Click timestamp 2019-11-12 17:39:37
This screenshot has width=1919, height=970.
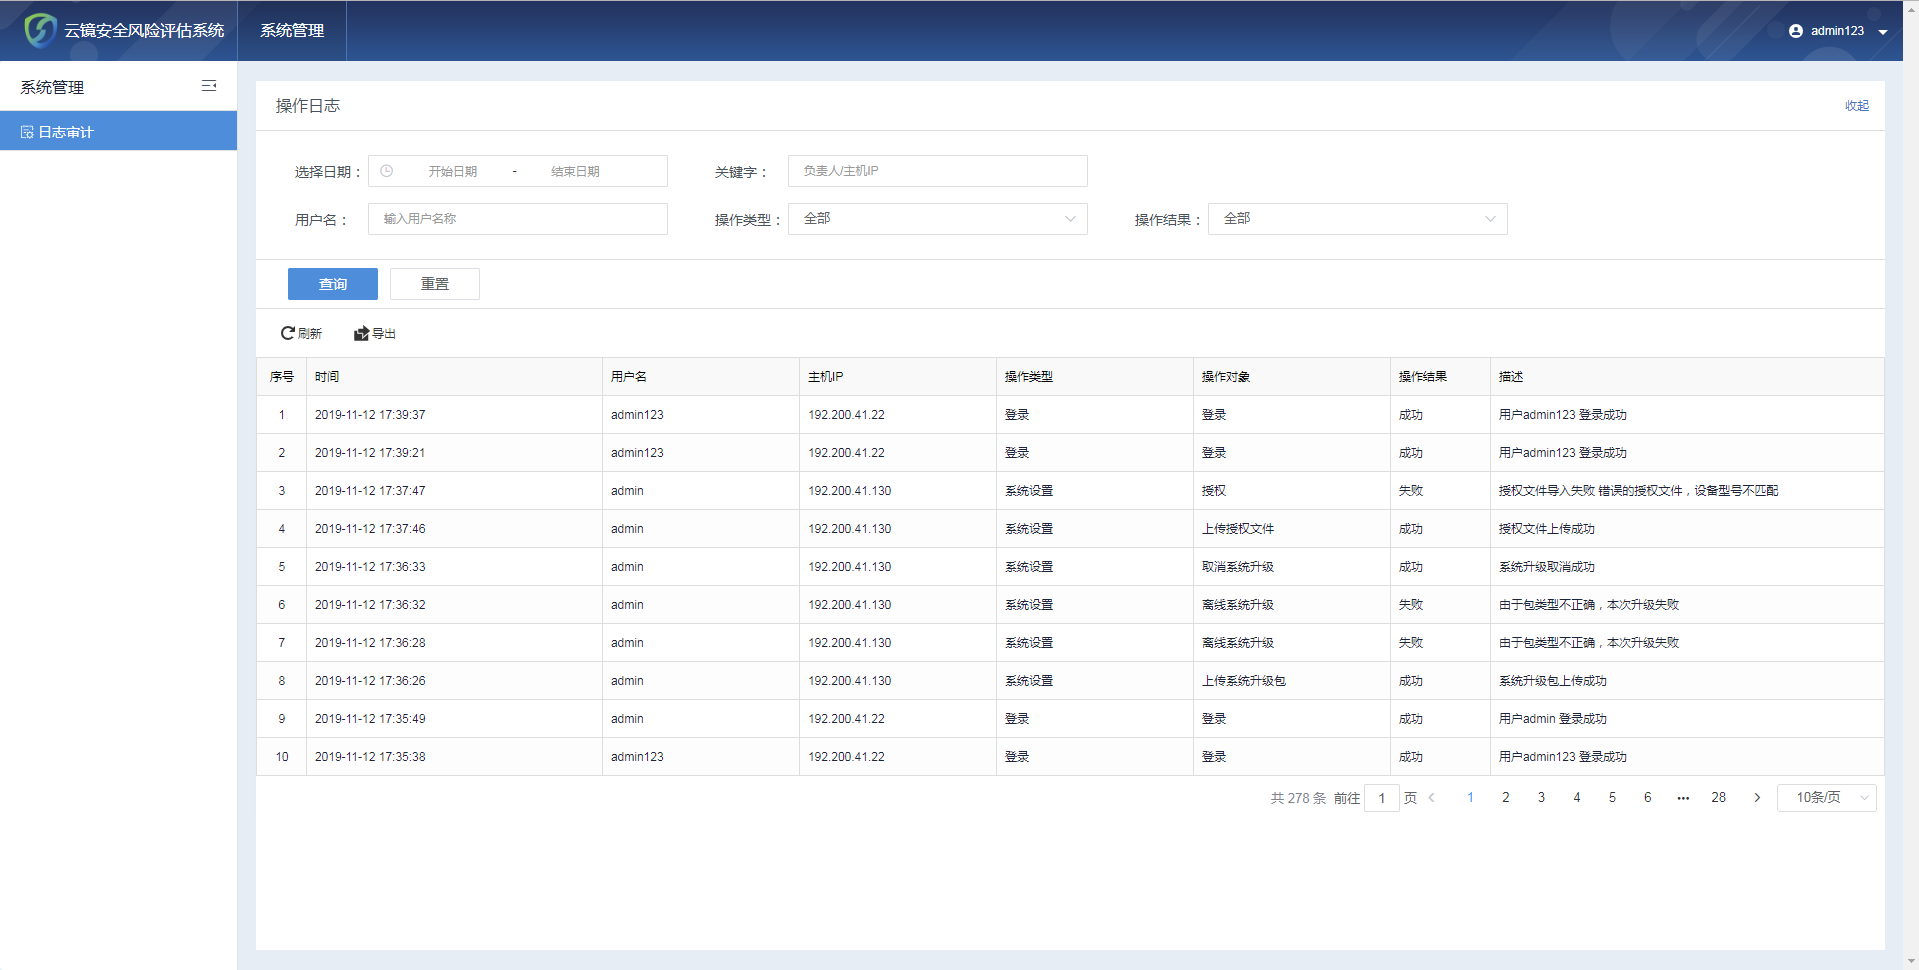pos(370,415)
